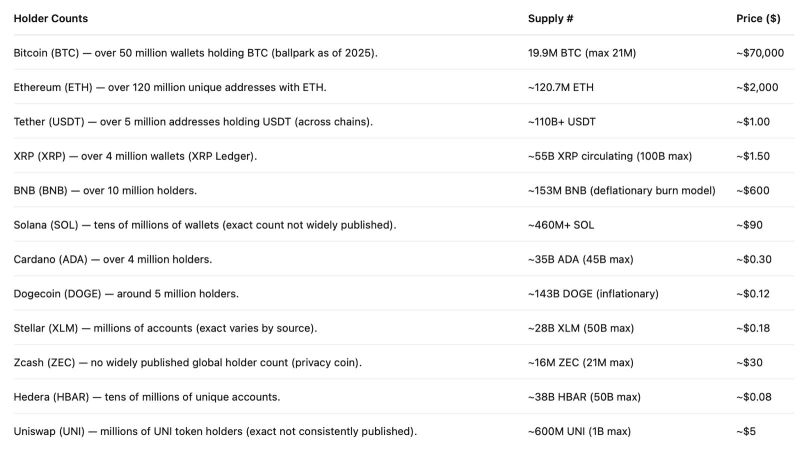Click the Solana (SOL) wallets description

click(205, 225)
